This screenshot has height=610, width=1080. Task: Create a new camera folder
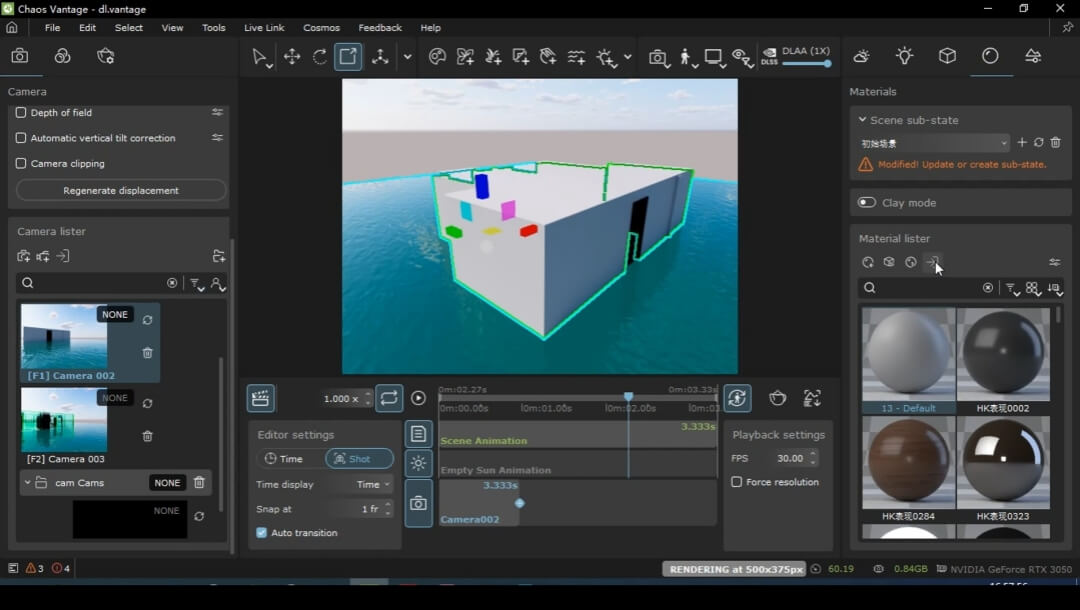click(219, 256)
